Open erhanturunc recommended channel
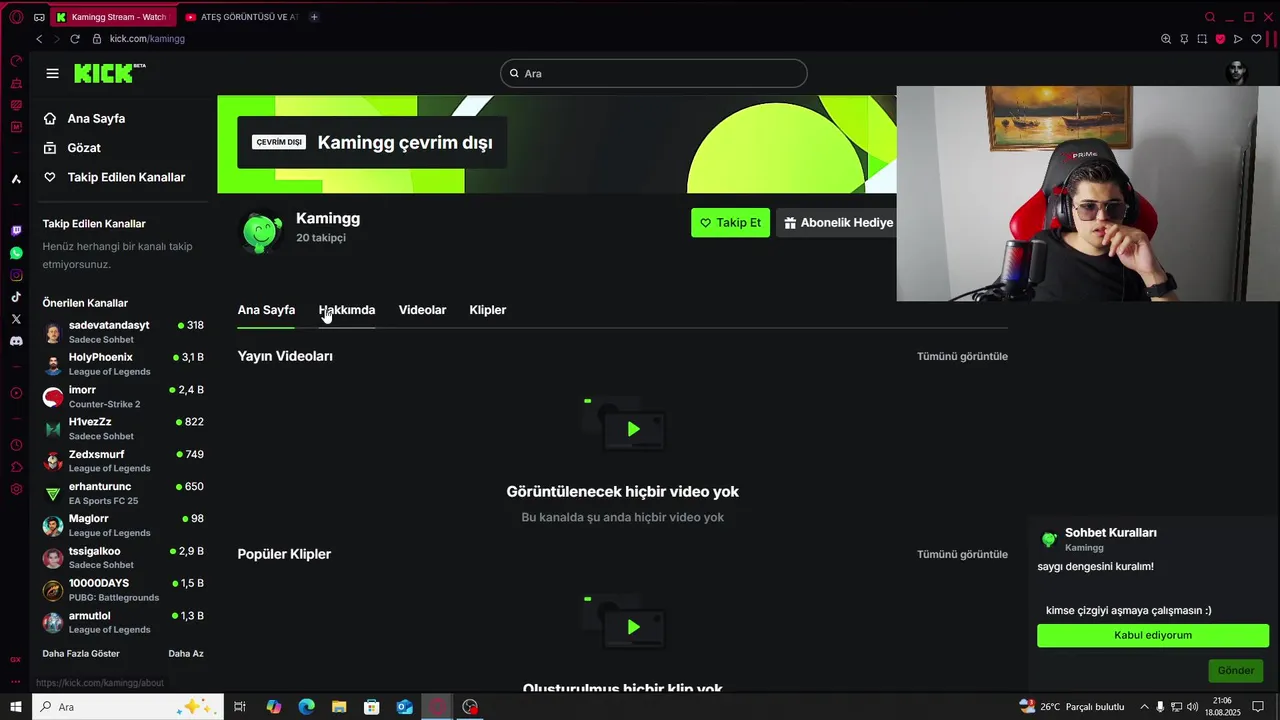Screen dimensions: 1280x720 click(123, 493)
